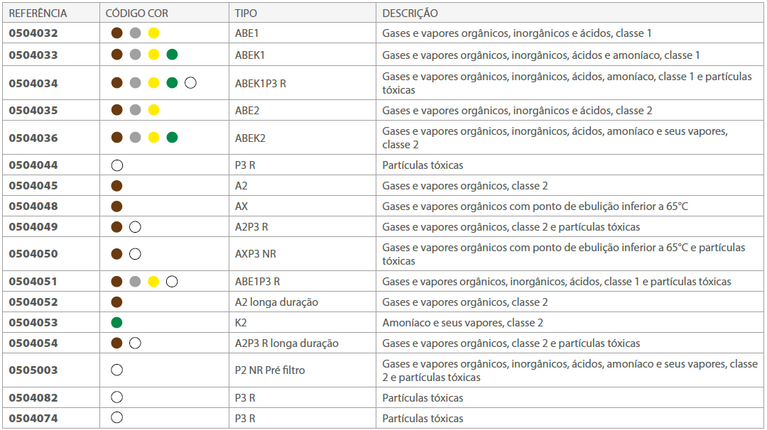Click the green dot in row 0504033

172,54
